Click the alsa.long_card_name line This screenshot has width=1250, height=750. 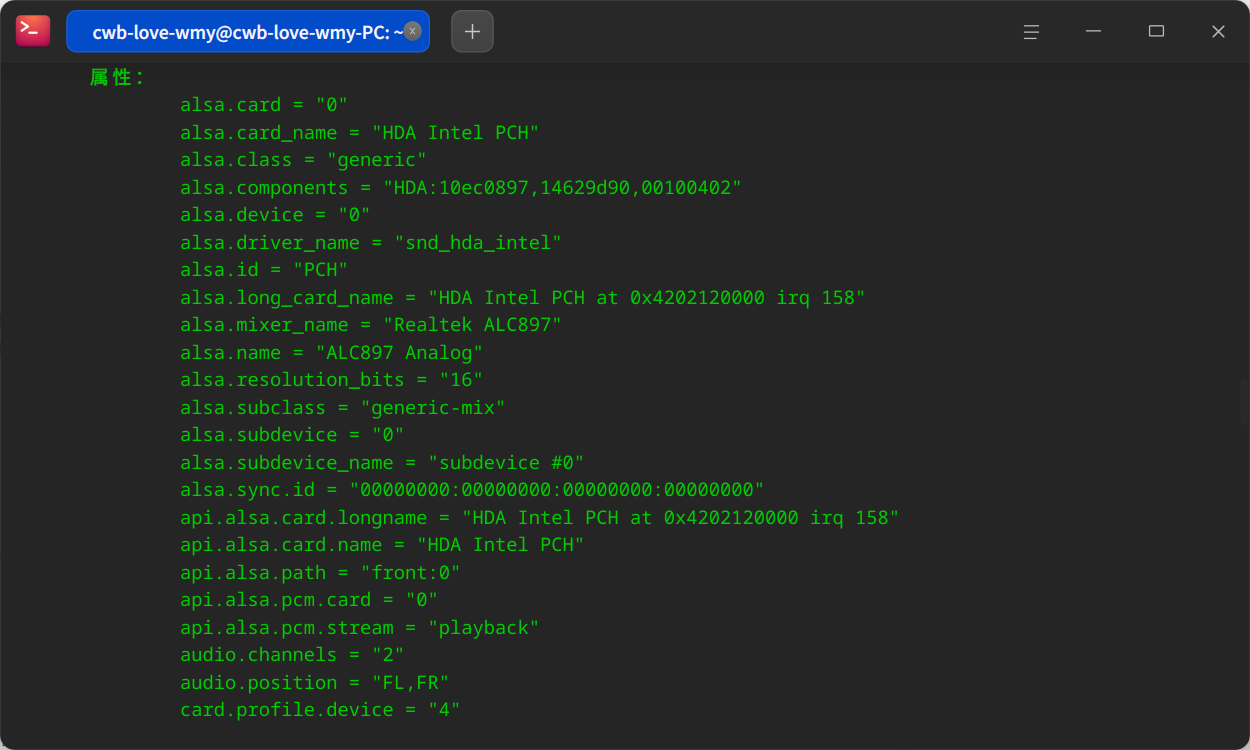[523, 297]
